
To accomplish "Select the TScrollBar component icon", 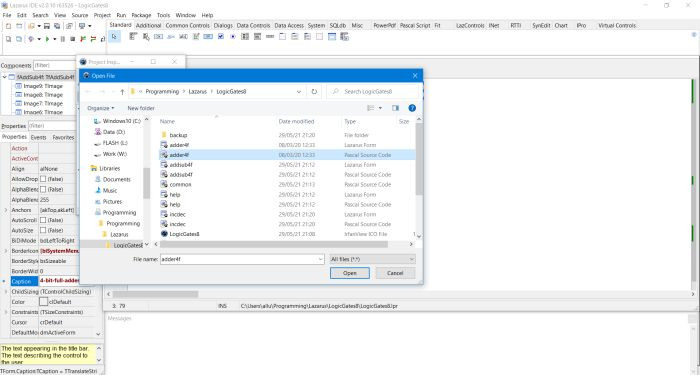I will pos(270,37).
